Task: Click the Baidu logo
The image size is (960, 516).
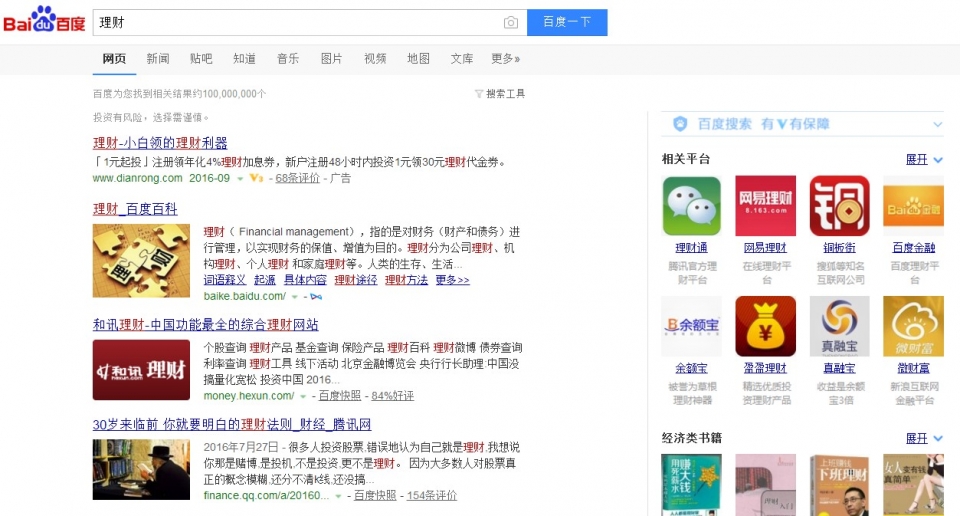Action: click(x=44, y=20)
